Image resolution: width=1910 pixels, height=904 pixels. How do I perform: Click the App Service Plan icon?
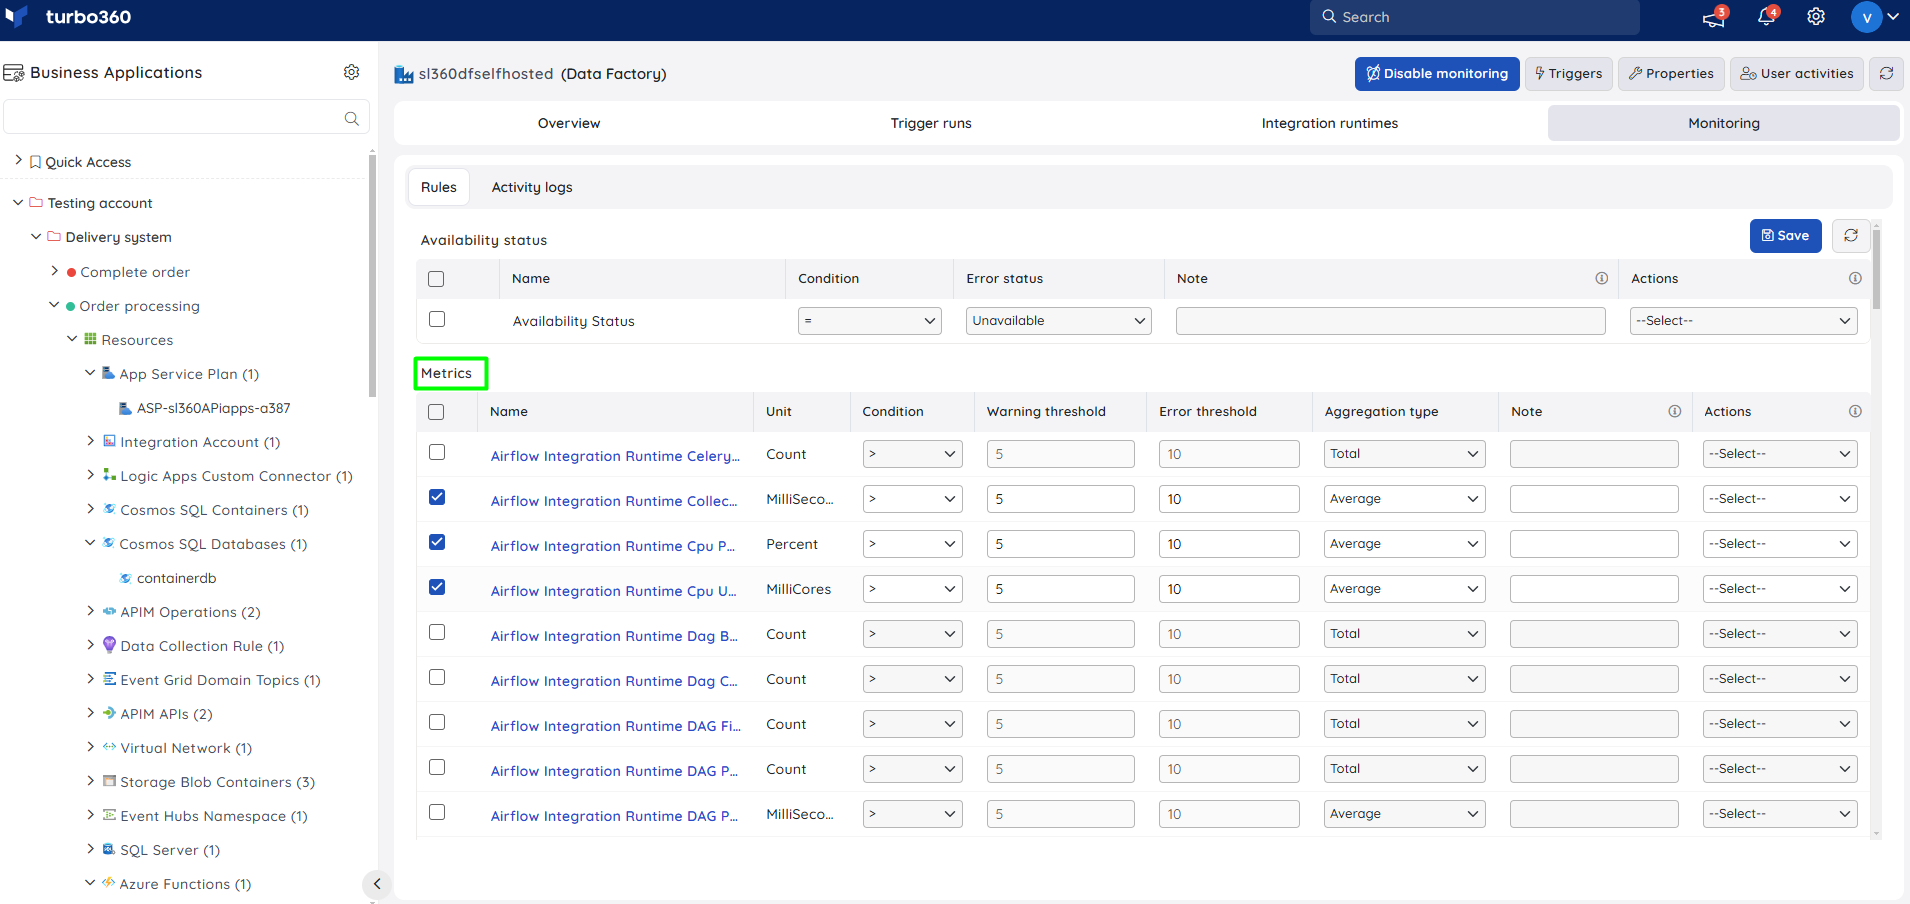click(x=109, y=373)
